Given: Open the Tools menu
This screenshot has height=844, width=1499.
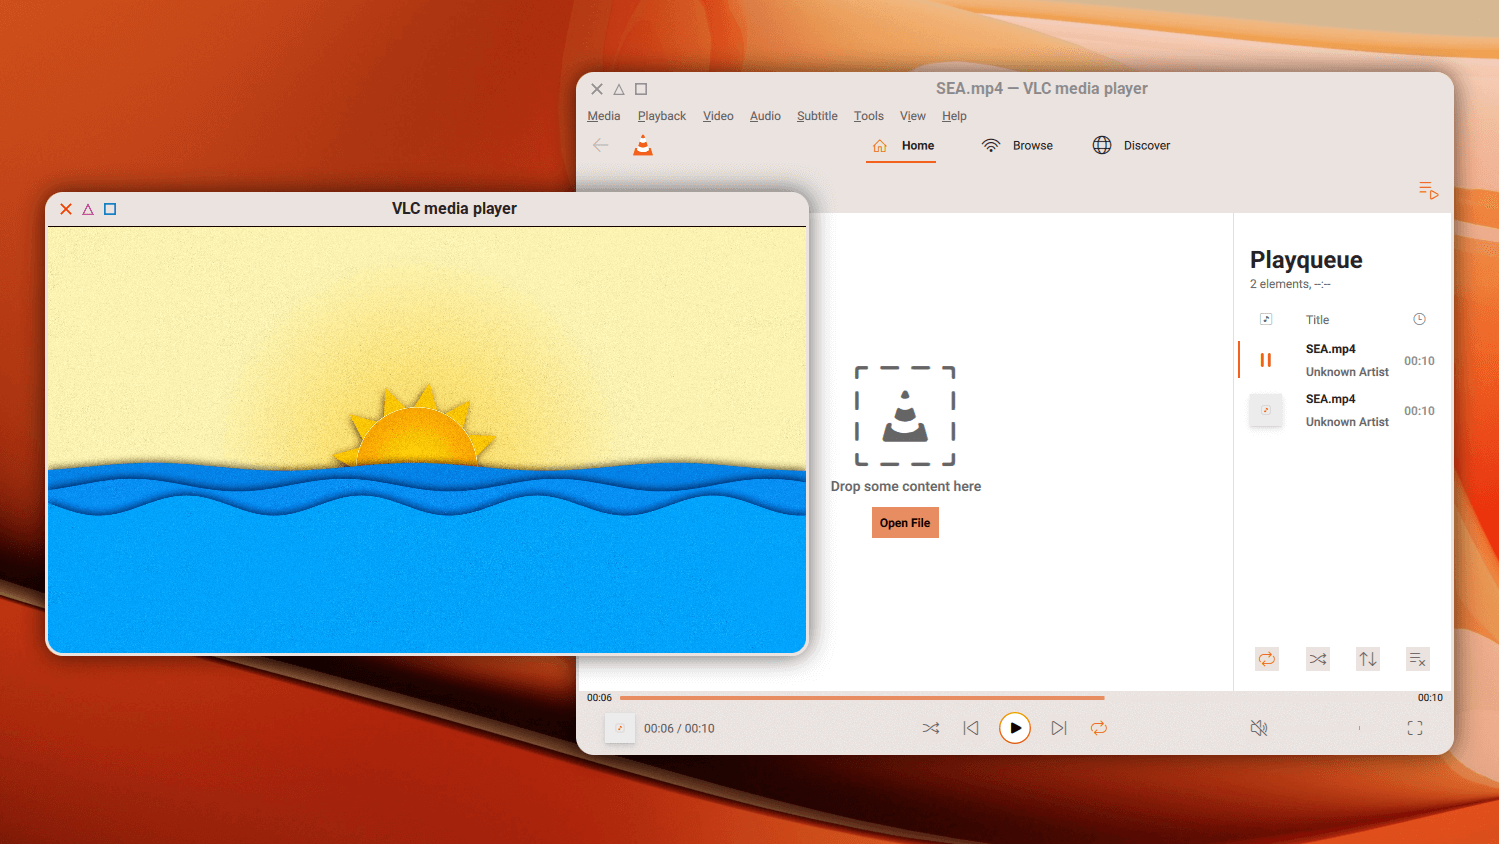Looking at the screenshot, I should 869,116.
